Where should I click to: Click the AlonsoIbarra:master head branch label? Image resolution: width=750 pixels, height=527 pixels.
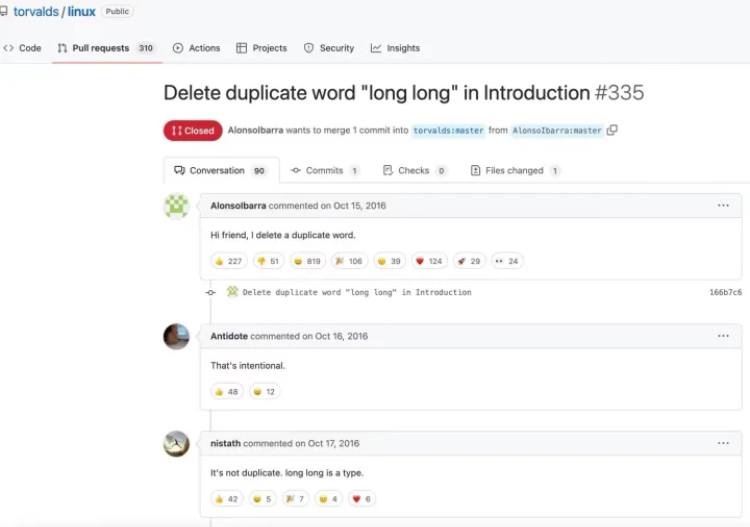(557, 131)
